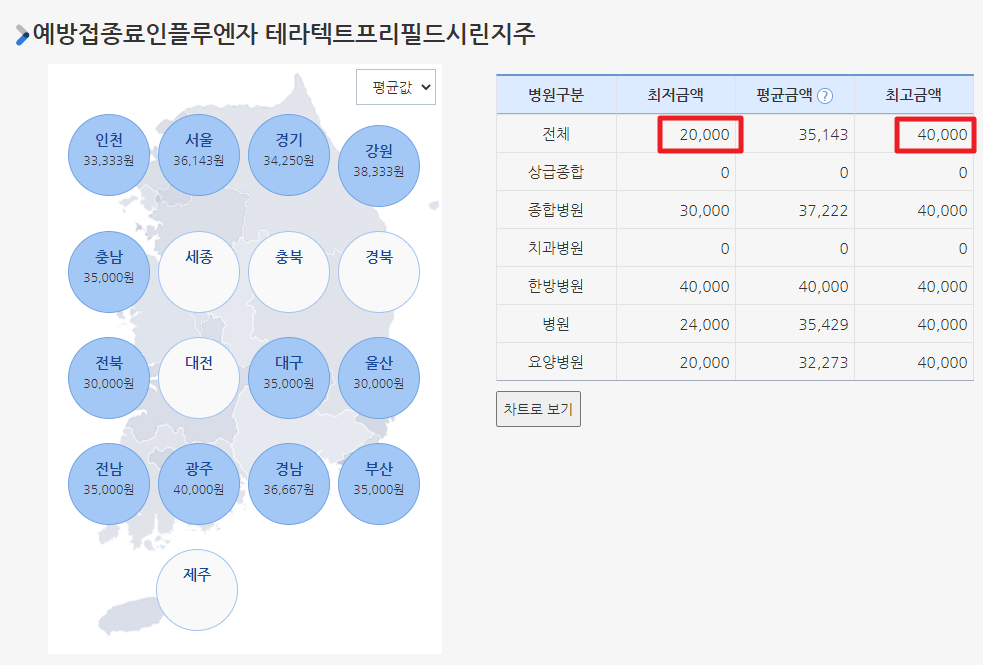Click the help icon next to 평균금액

coord(825,96)
